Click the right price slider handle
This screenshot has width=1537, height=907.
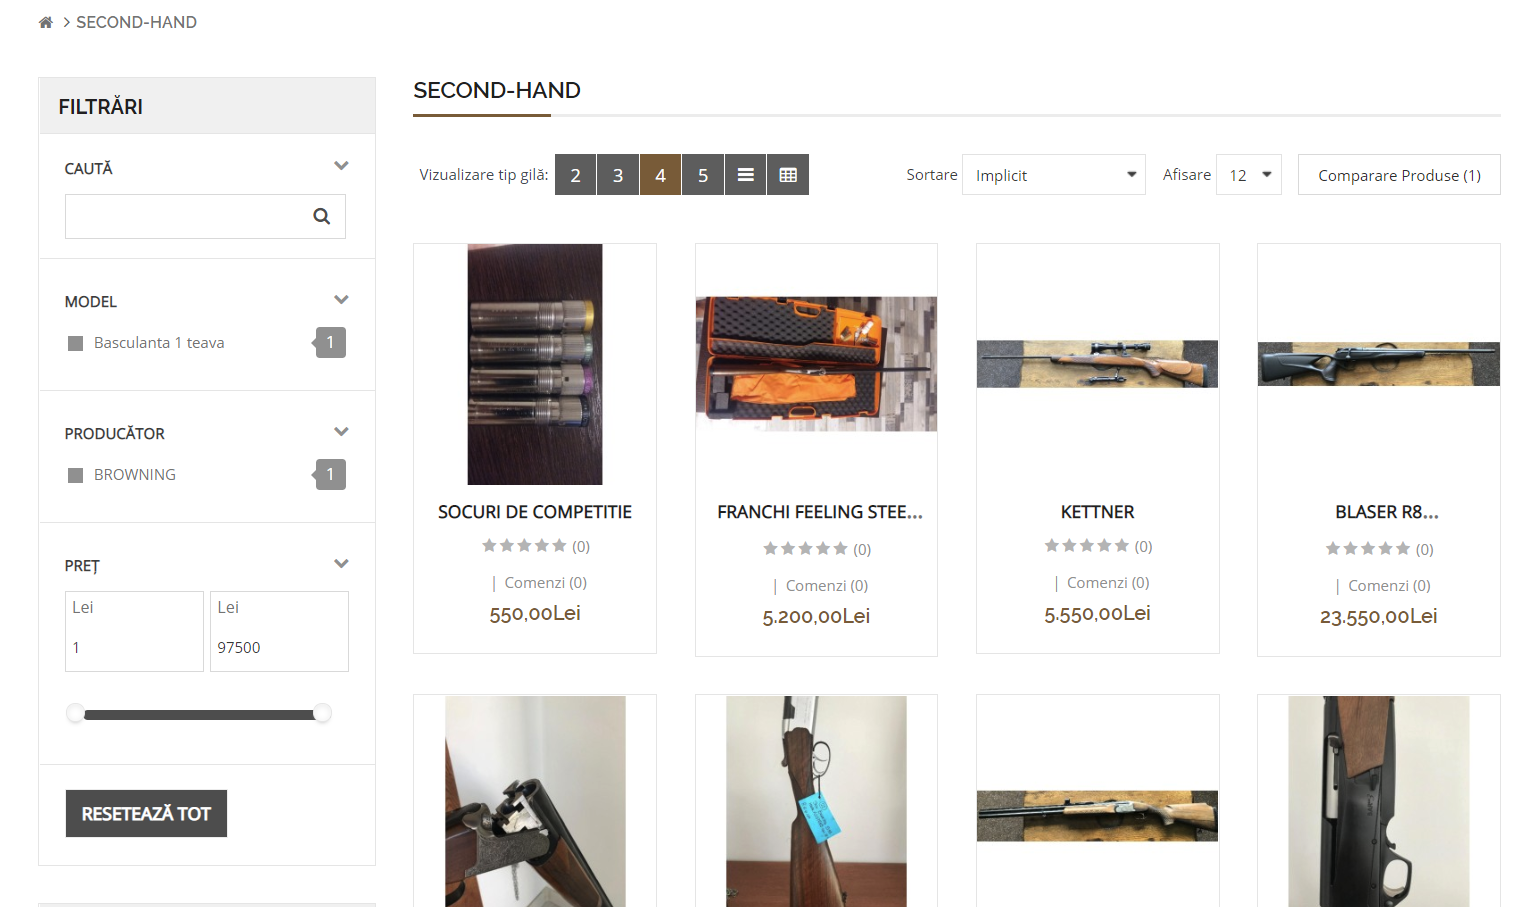coord(322,713)
